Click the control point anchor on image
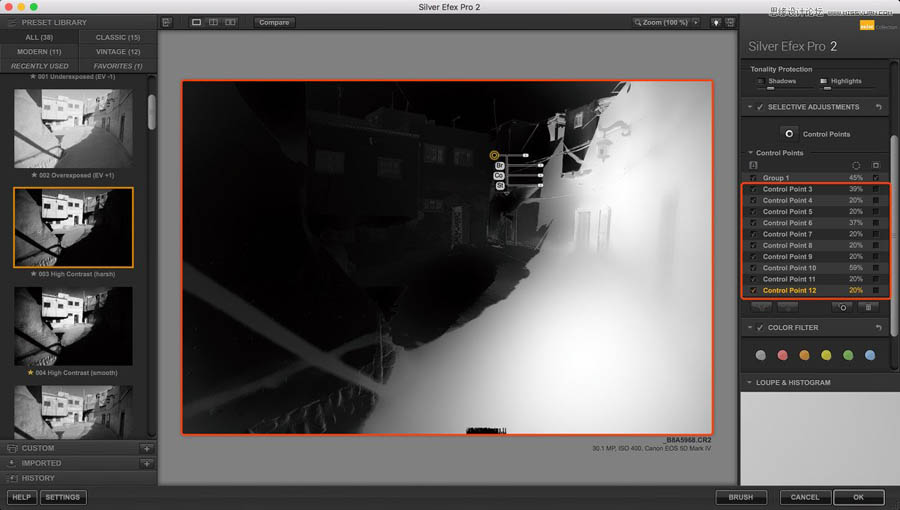Viewport: 900px width, 510px height. coord(494,155)
